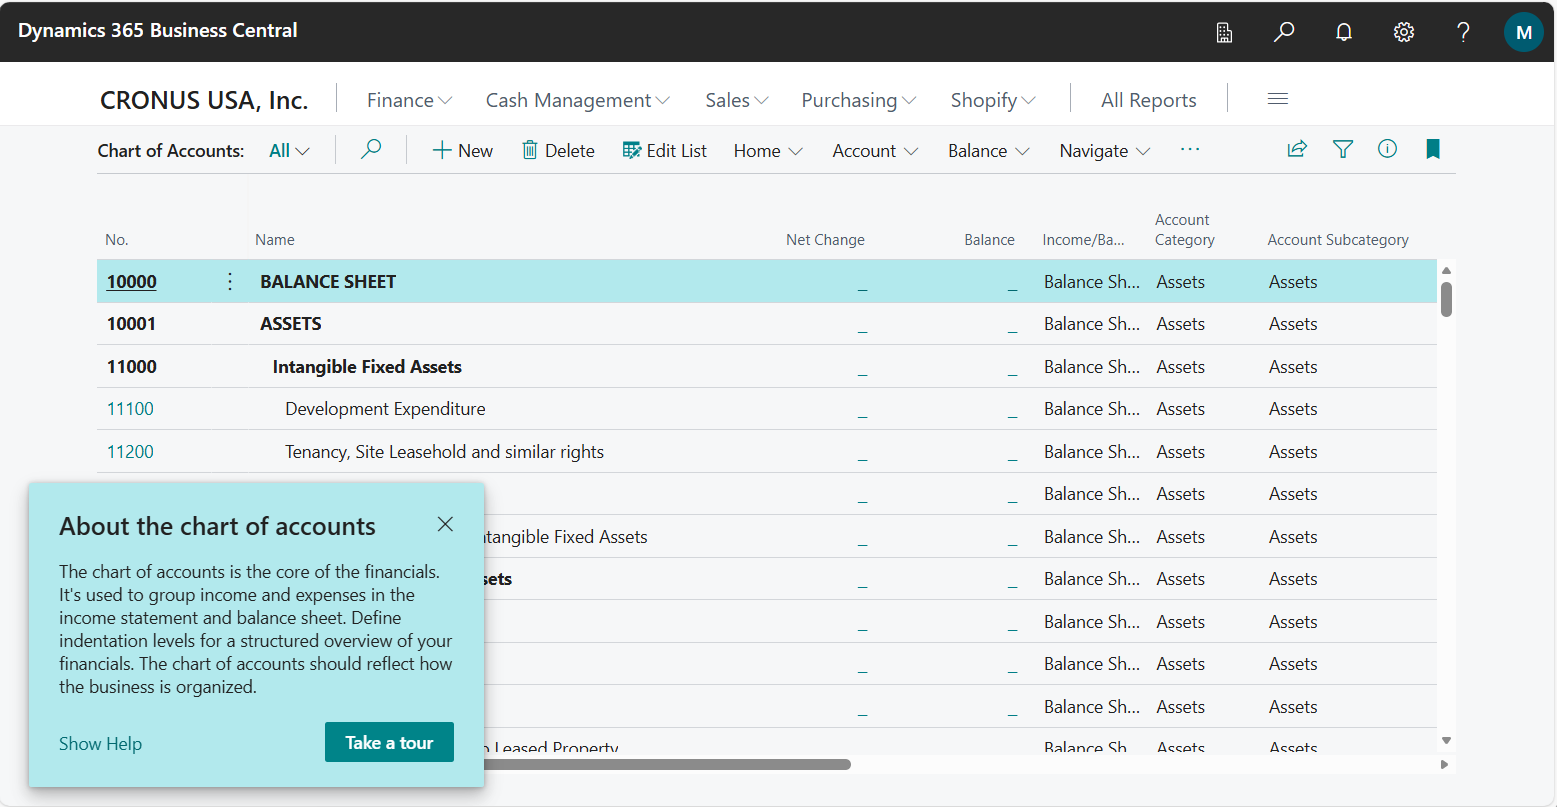Open the Balance dropdown menu
The image size is (1557, 807).
pyautogui.click(x=987, y=150)
